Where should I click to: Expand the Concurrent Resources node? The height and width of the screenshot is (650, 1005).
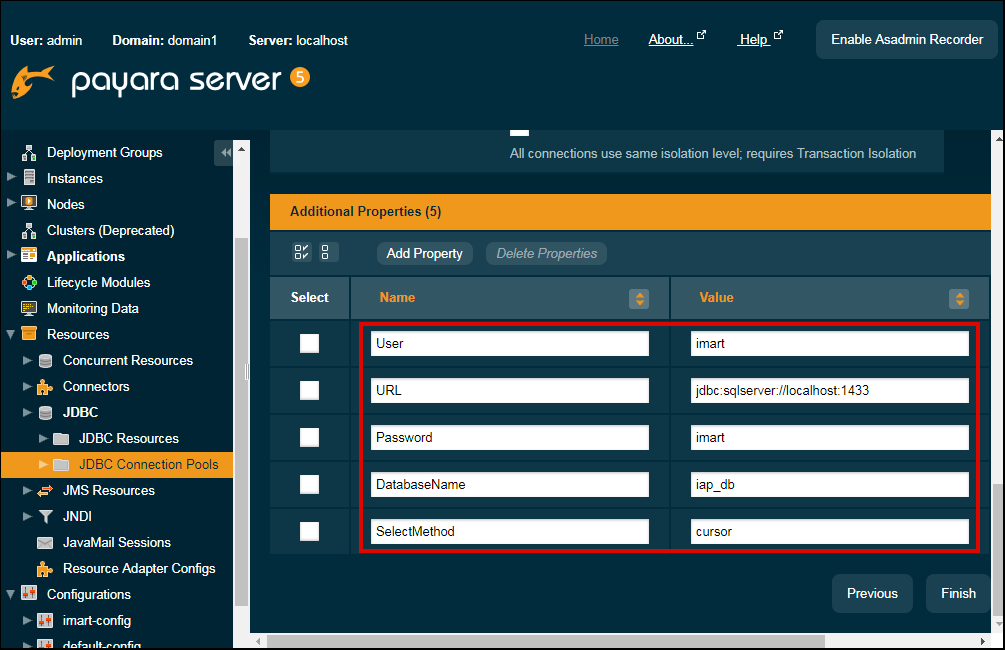(27, 360)
